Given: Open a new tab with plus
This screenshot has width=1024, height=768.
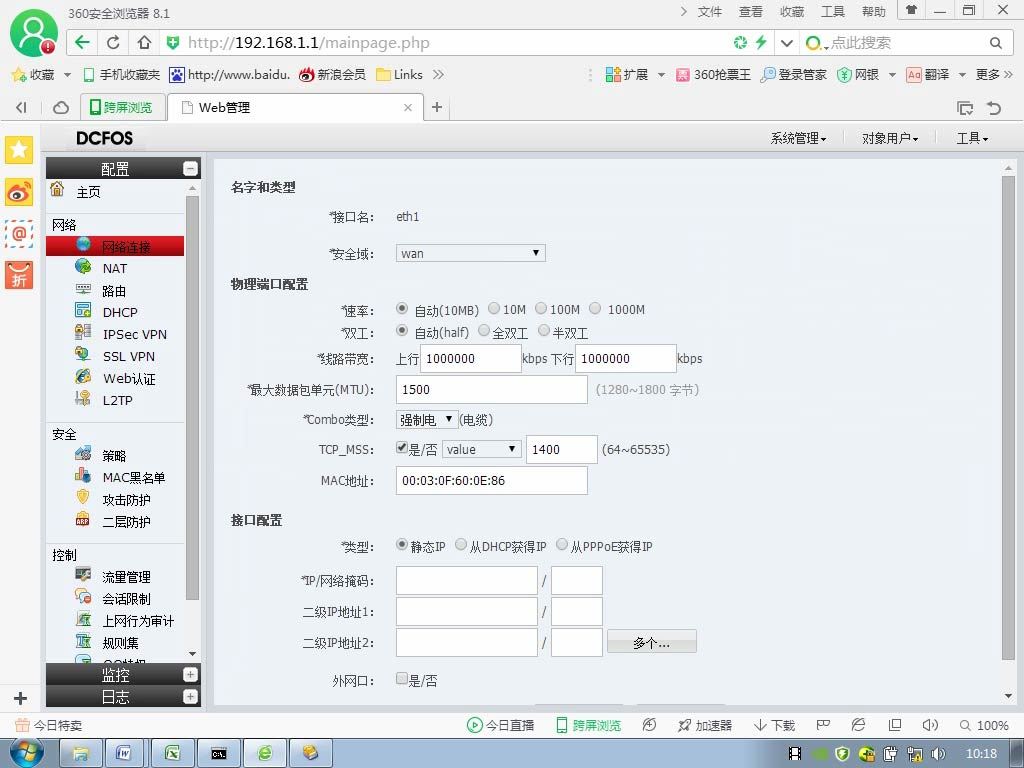Looking at the screenshot, I should 437,107.
